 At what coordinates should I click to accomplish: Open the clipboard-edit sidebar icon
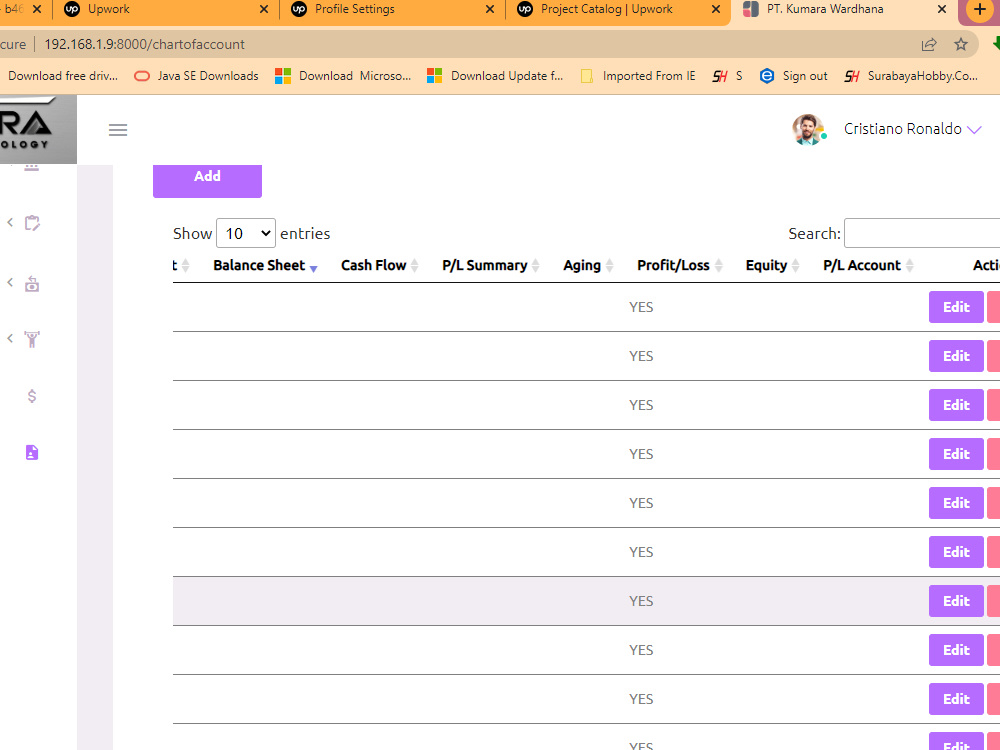click(32, 223)
